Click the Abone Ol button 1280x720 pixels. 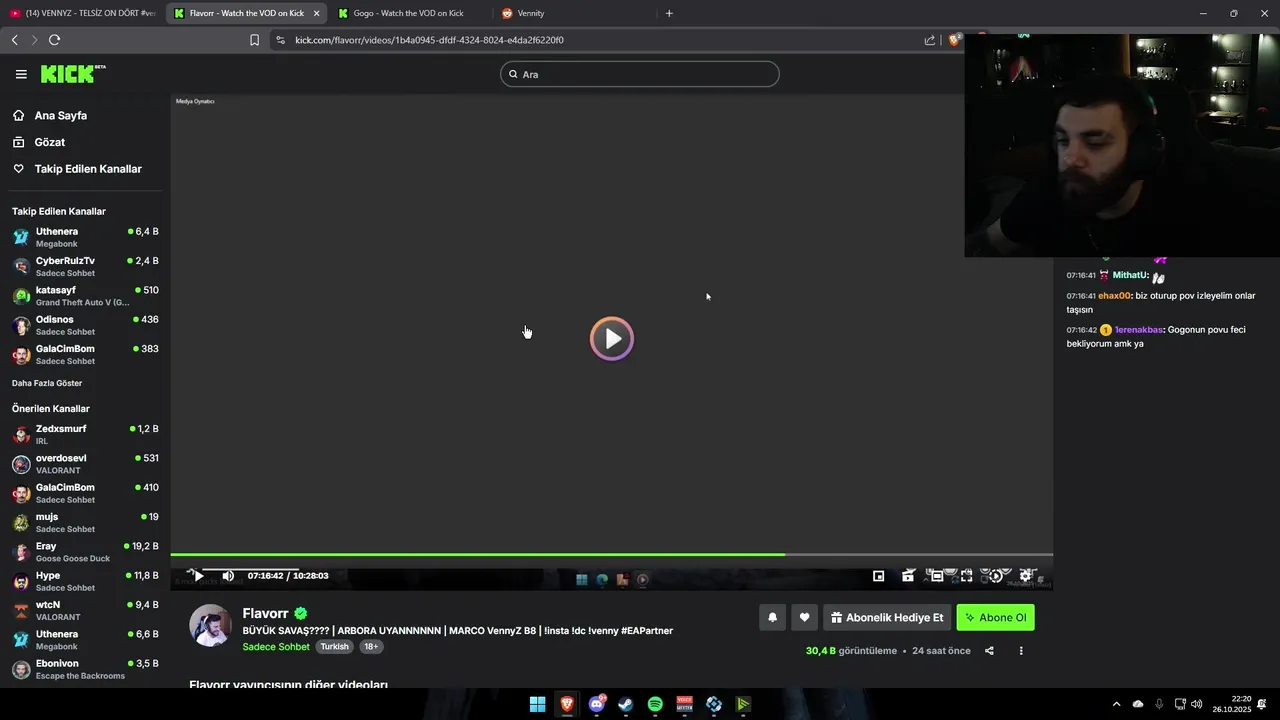tap(995, 618)
